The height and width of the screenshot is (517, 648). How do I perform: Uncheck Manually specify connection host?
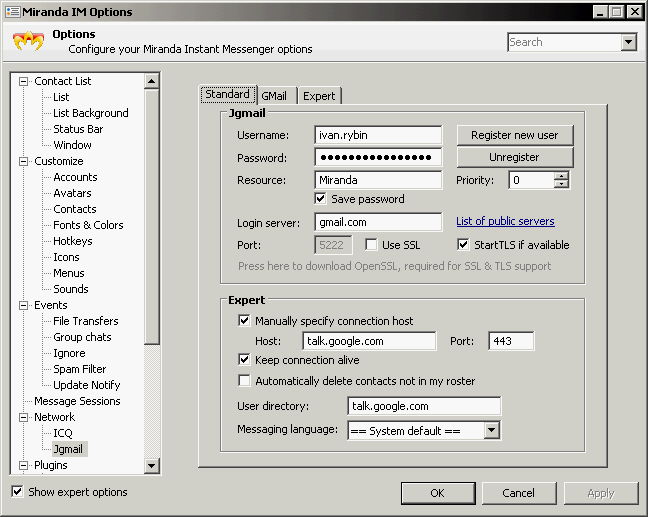(244, 321)
